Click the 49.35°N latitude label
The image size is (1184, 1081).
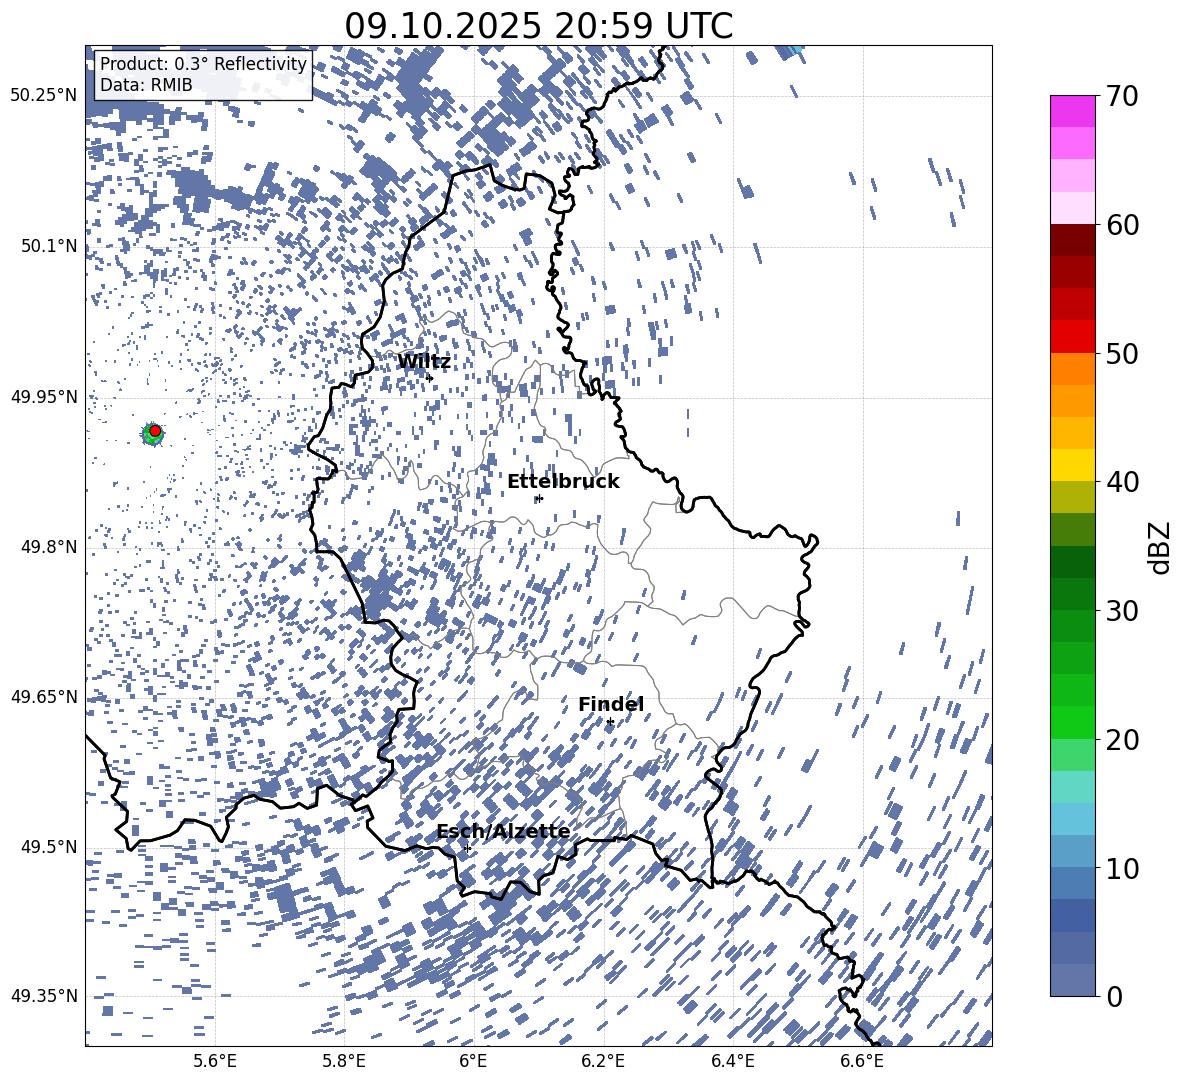pos(44,996)
